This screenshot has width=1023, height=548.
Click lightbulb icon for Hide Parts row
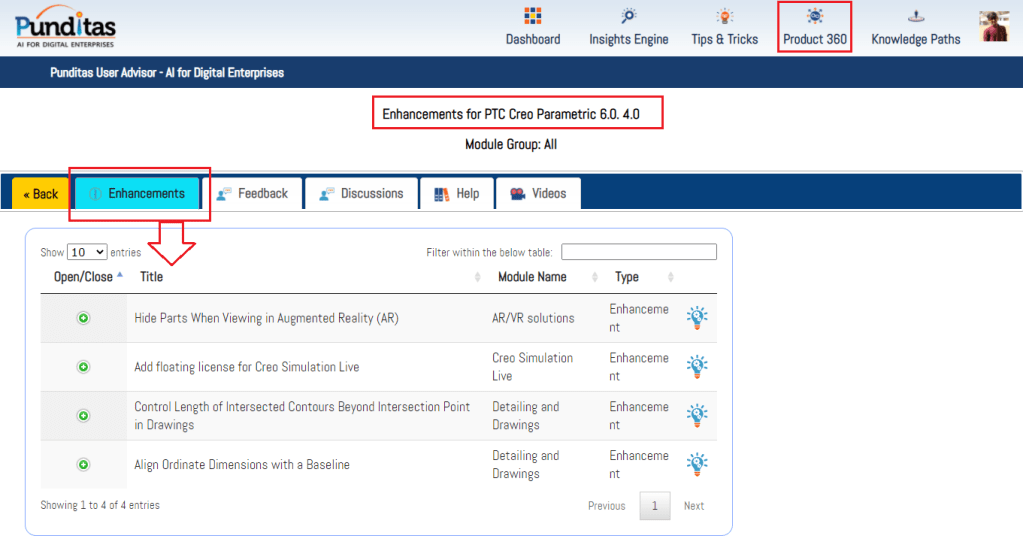click(x=697, y=318)
